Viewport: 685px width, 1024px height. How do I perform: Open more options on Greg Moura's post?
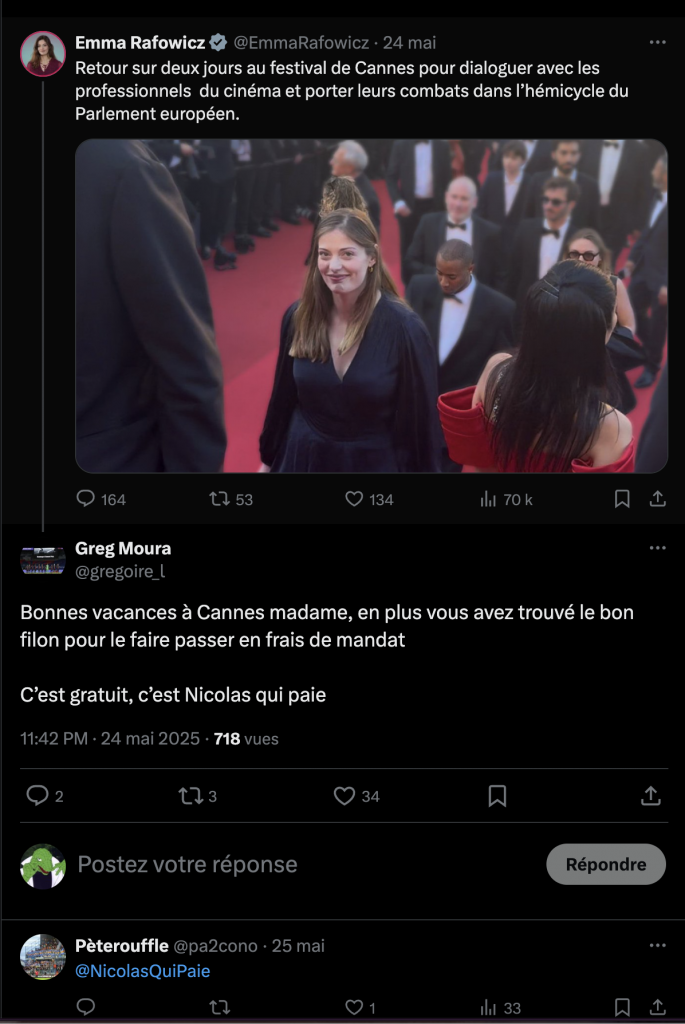click(x=657, y=548)
